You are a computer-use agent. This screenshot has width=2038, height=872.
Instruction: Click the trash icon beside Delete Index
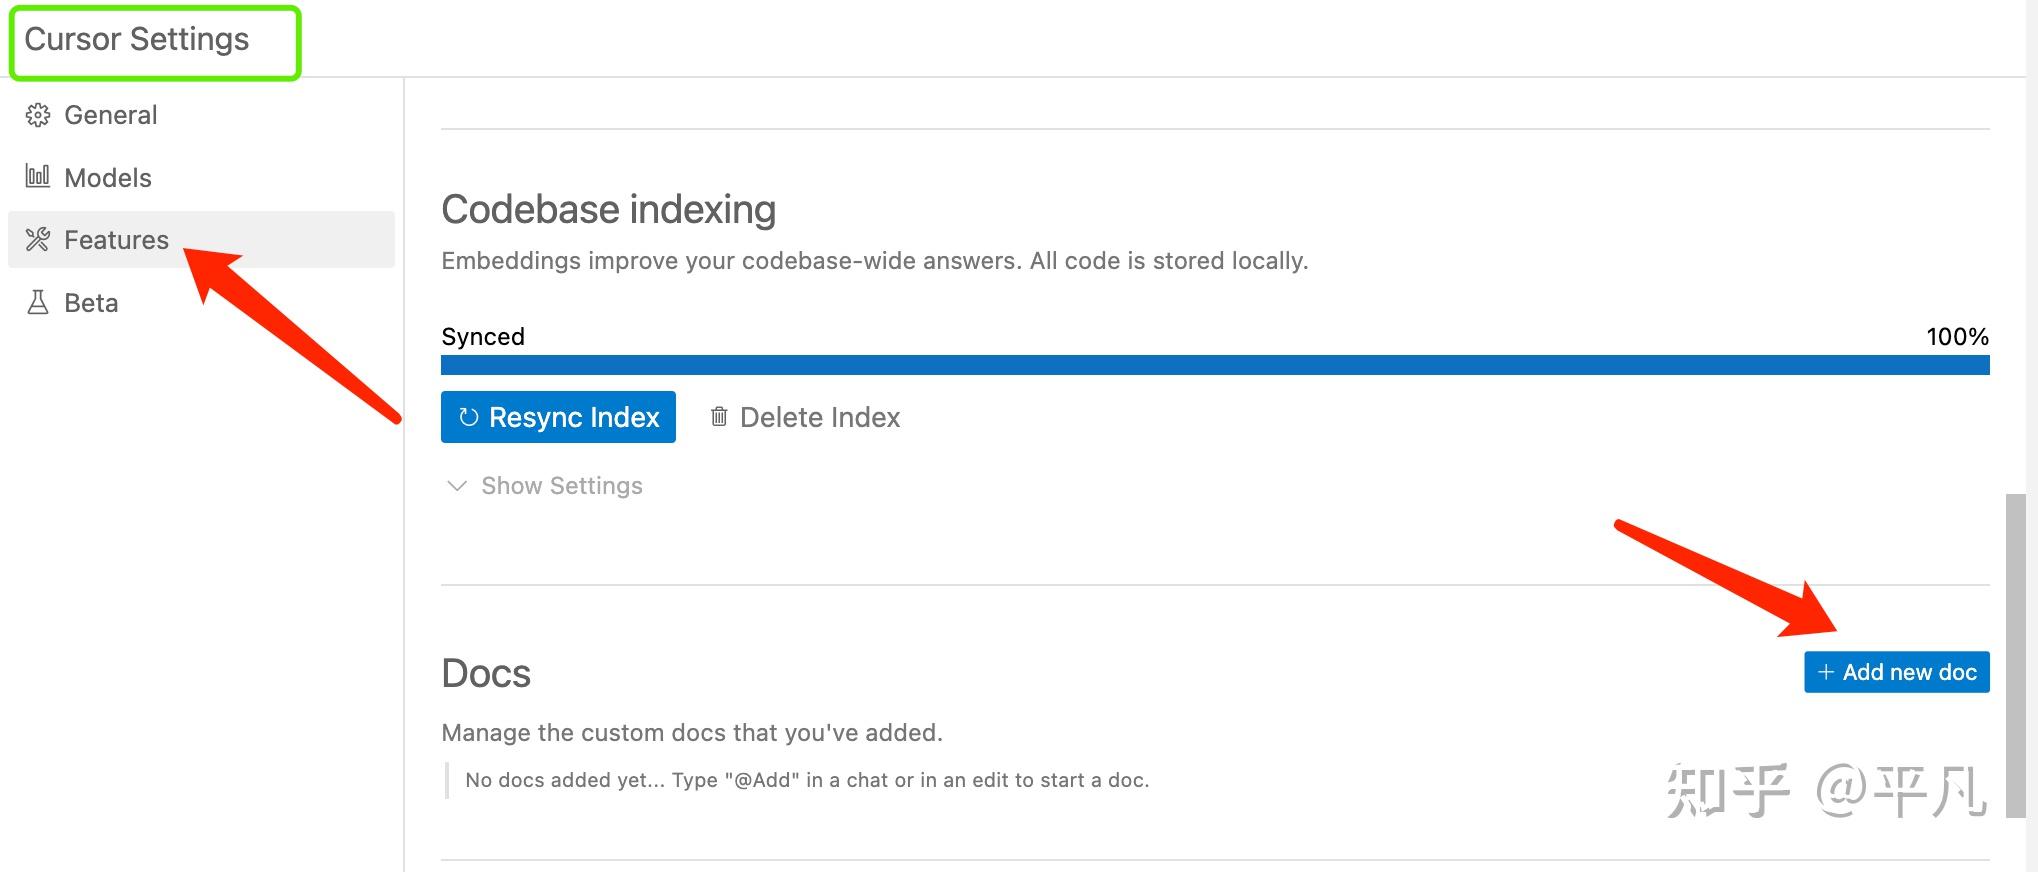[719, 417]
